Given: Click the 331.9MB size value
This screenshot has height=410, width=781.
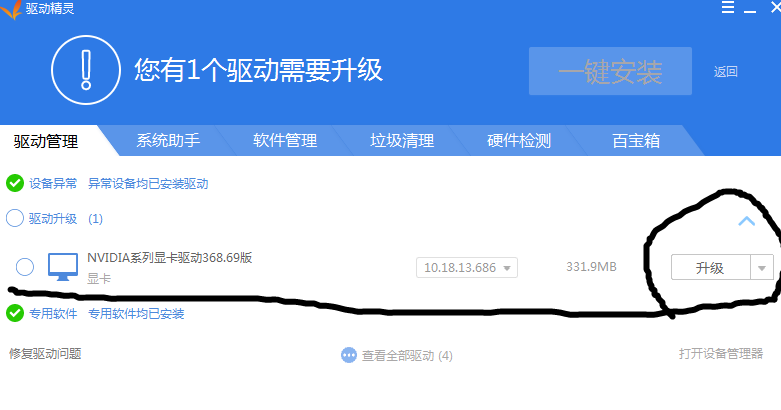Looking at the screenshot, I should (x=591, y=267).
